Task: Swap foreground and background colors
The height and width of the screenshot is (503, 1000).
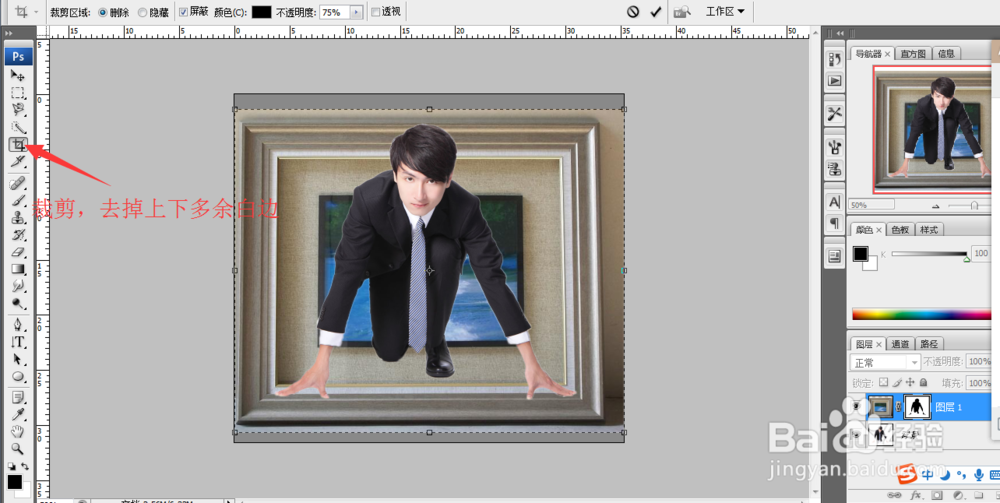Action: click(24, 466)
